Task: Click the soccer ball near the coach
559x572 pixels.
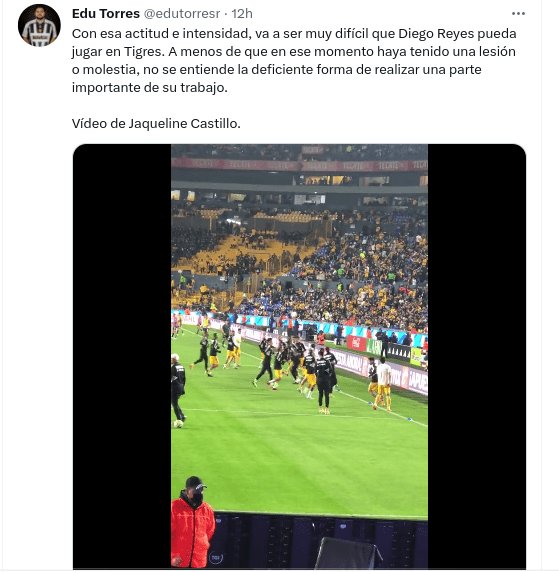Action: point(178,424)
